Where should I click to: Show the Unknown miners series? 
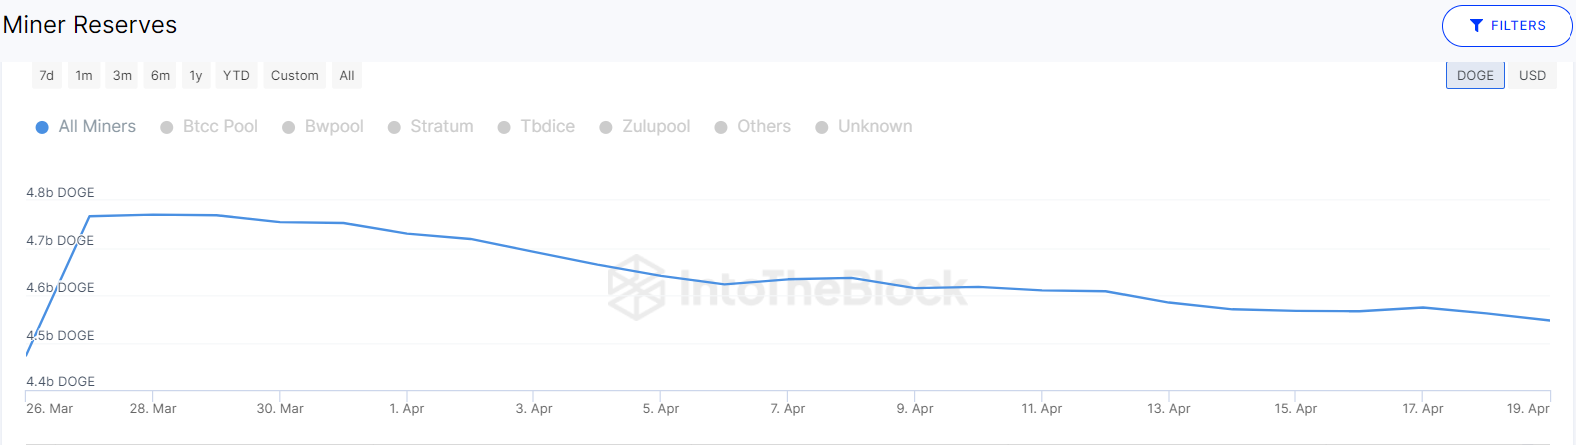822,127
